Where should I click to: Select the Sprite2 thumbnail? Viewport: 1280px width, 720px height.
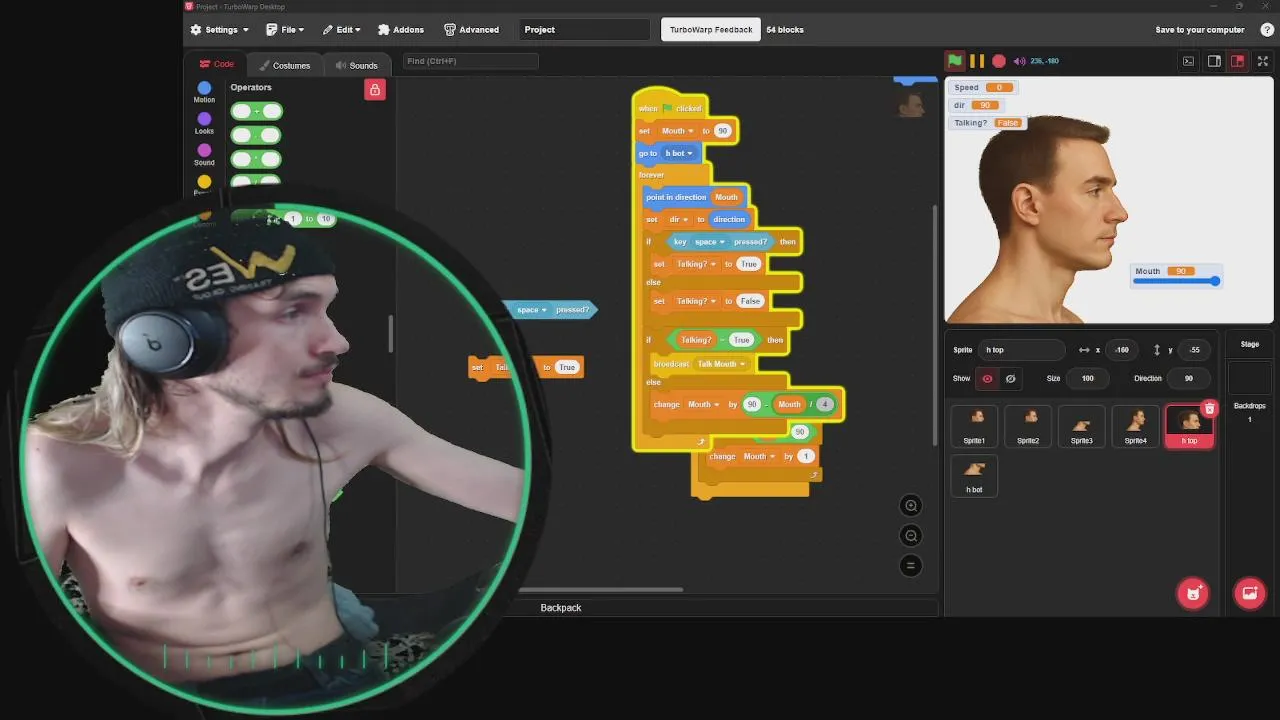click(x=1028, y=426)
